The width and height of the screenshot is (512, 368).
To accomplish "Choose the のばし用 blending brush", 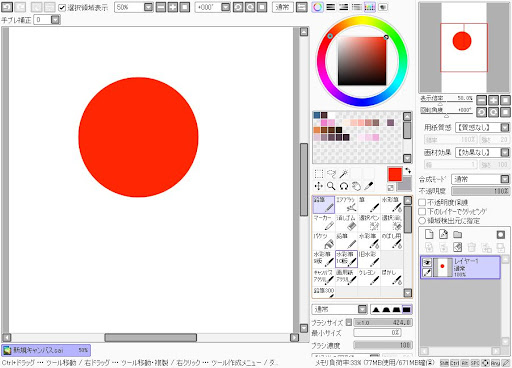I will tap(391, 241).
